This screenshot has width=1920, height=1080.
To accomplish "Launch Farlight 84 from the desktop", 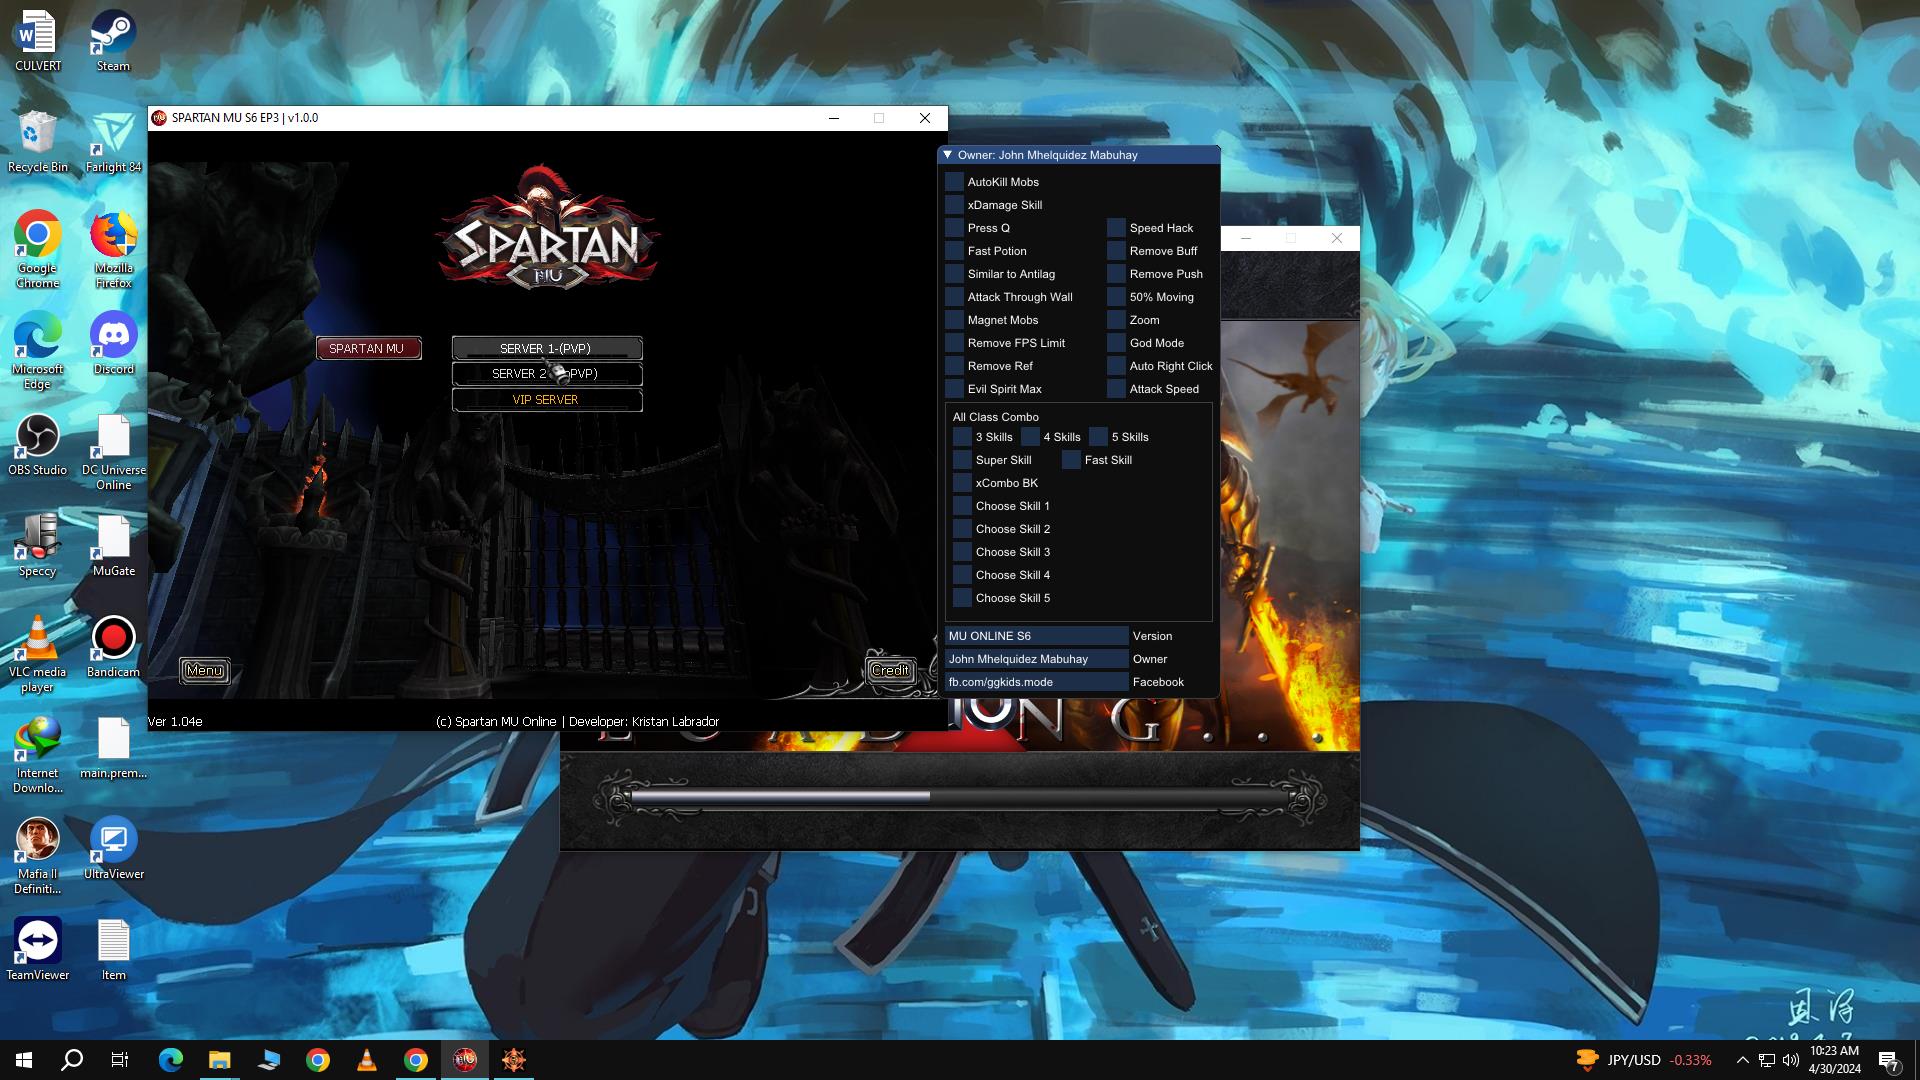I will 113,142.
